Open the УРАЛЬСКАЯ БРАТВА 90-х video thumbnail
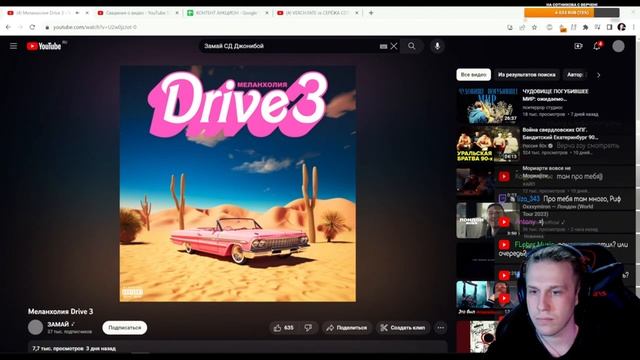The width and height of the screenshot is (640, 360). click(488, 144)
